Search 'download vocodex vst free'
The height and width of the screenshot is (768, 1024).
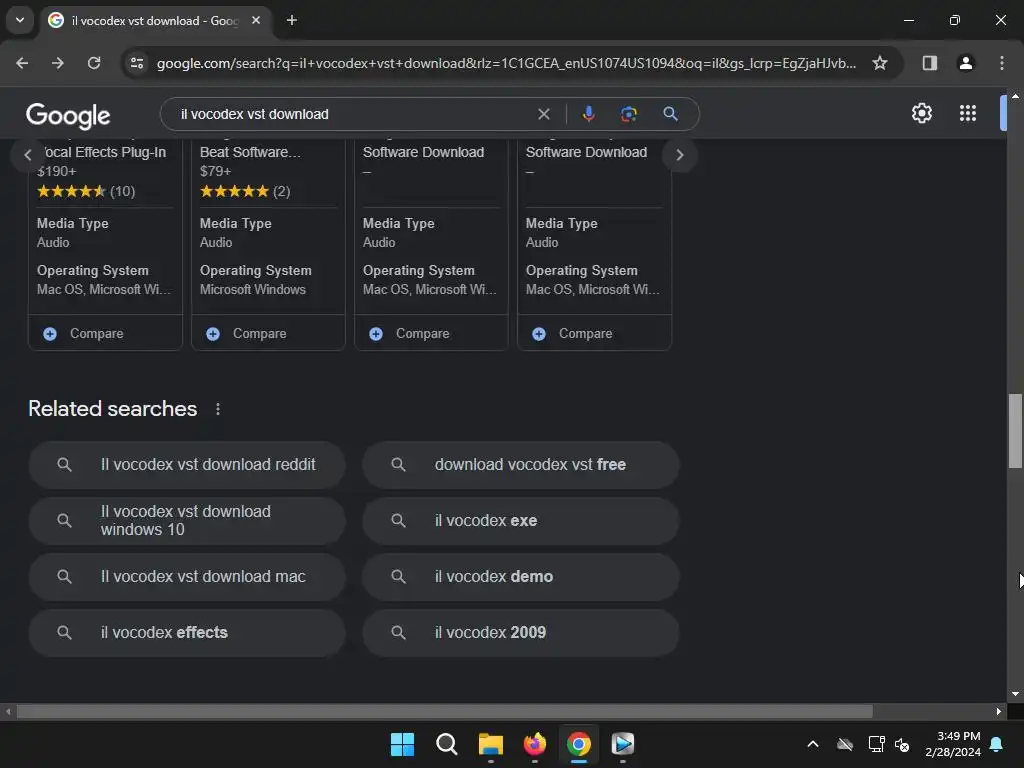[520, 465]
